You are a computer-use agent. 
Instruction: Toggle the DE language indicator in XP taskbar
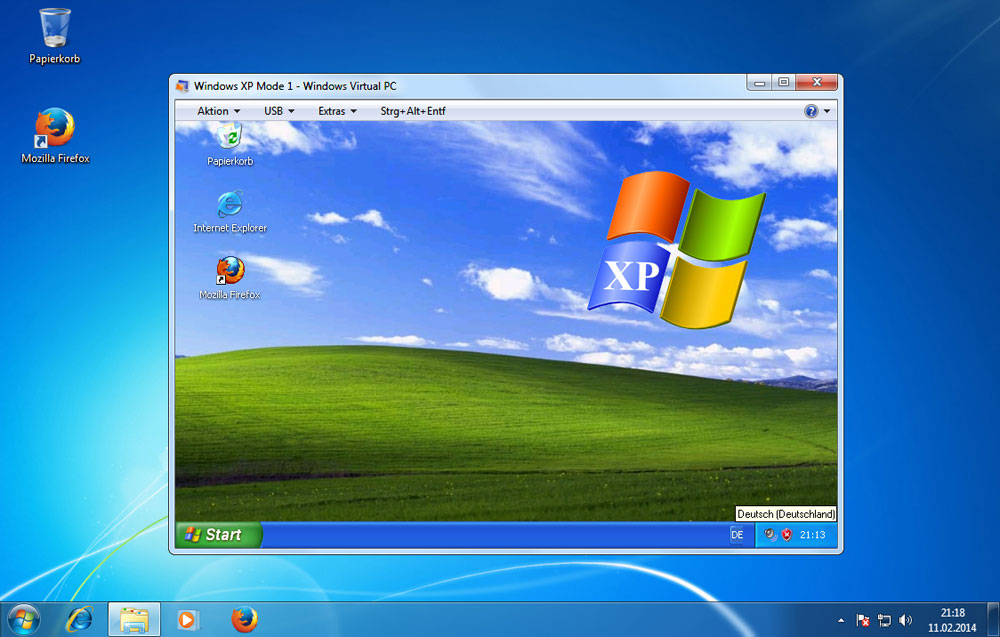click(737, 535)
